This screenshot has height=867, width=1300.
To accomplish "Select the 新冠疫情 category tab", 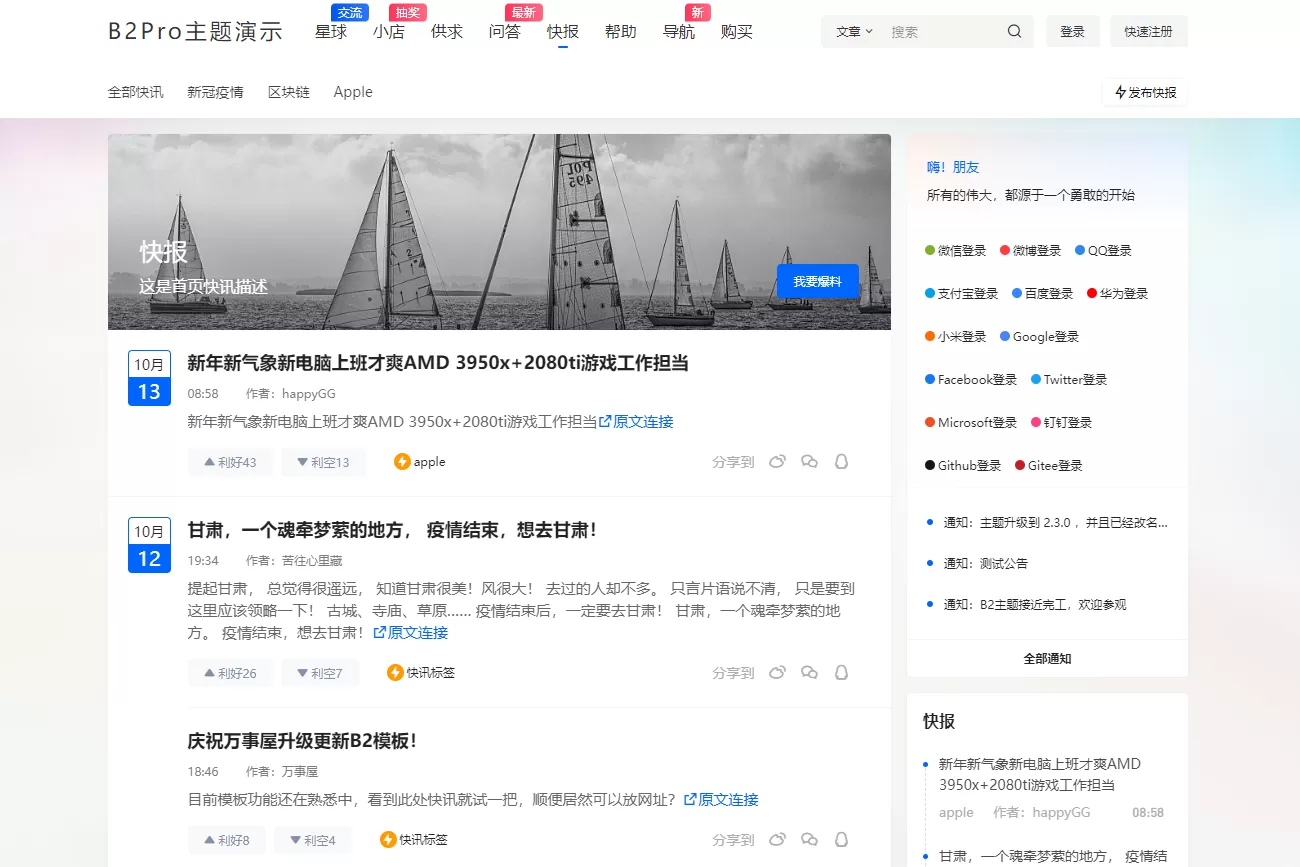I will [215, 92].
